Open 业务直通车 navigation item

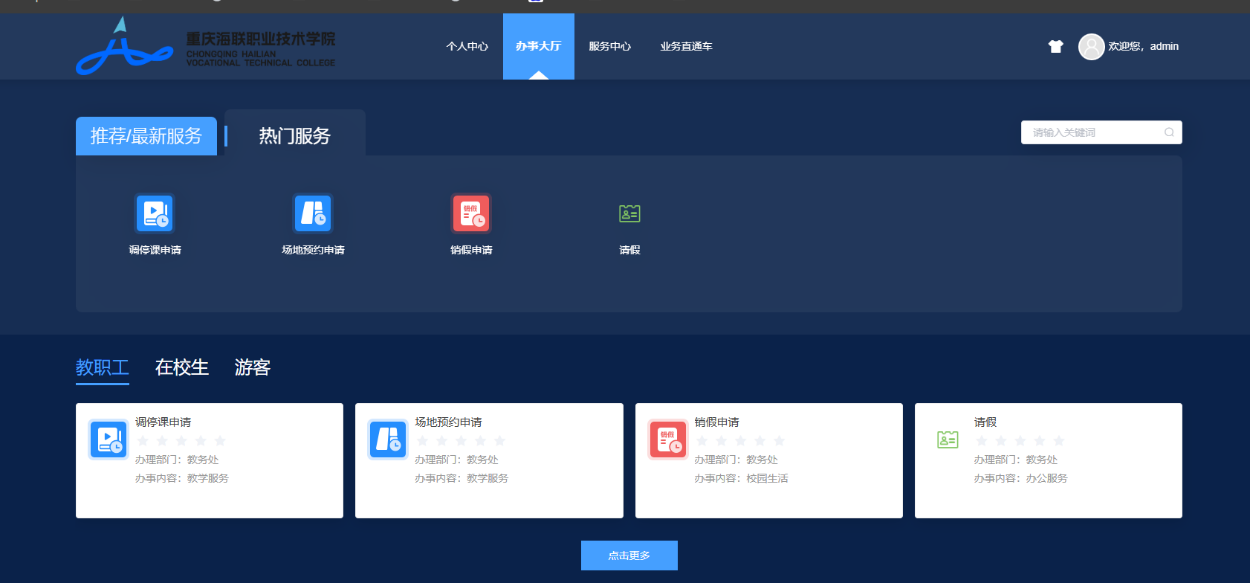coord(686,46)
